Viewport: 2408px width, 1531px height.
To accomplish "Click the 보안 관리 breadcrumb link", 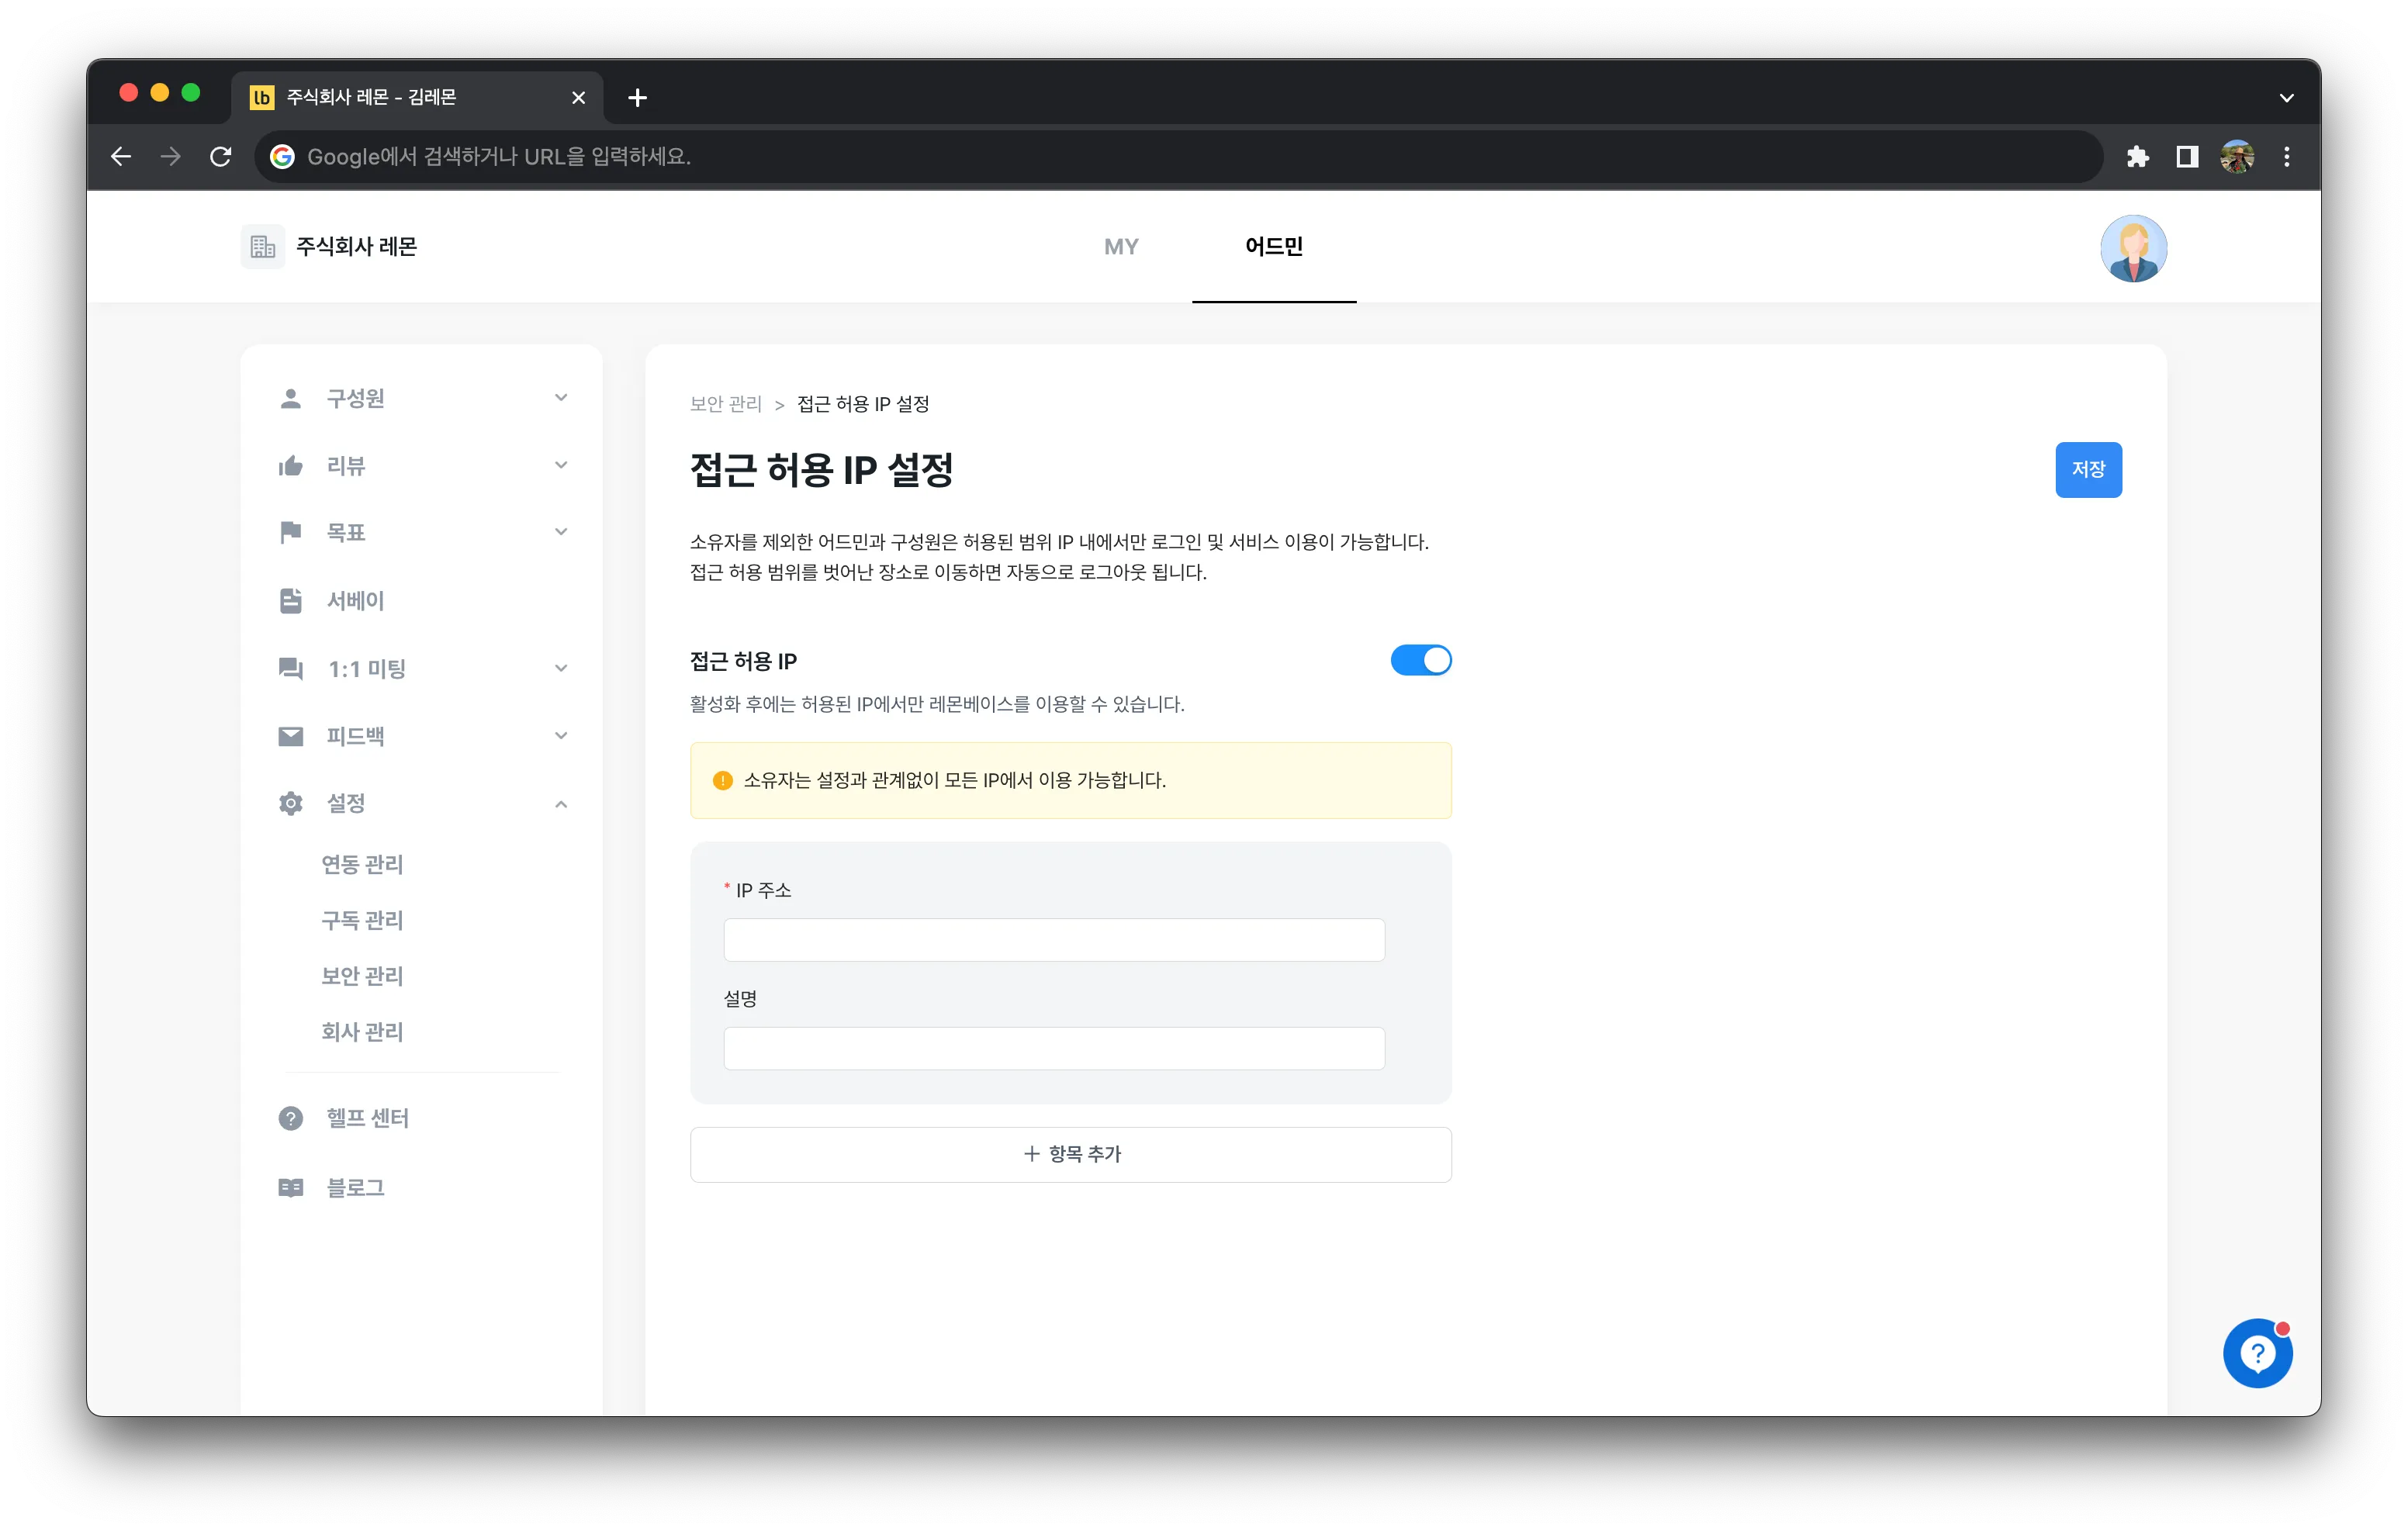I will [x=725, y=404].
